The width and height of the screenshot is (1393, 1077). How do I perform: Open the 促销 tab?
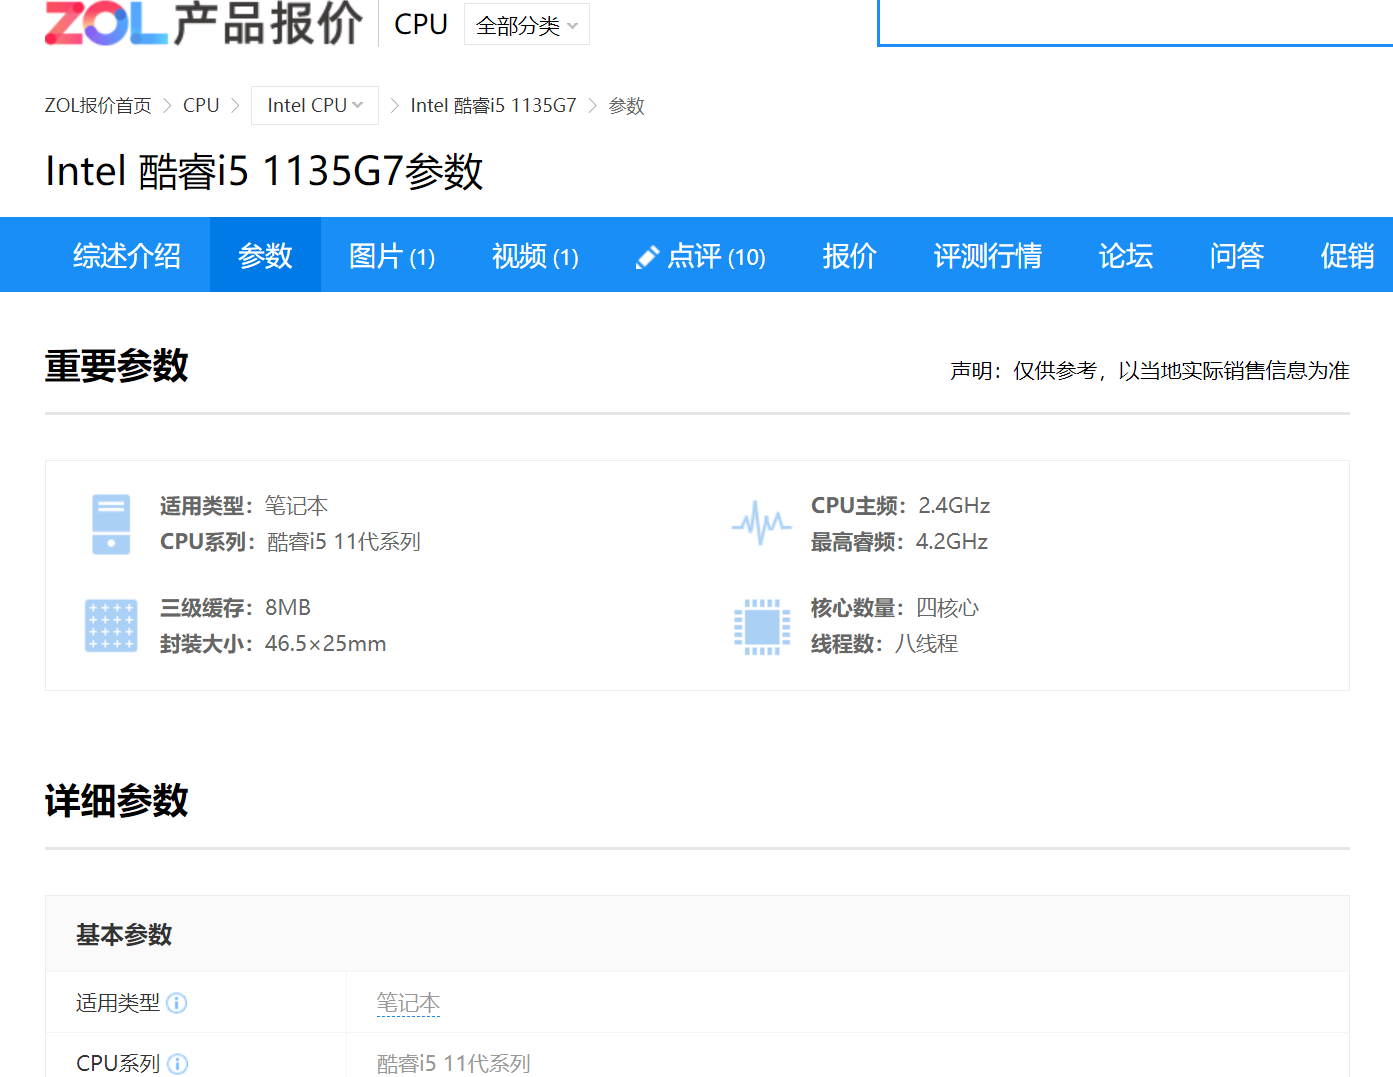coord(1347,256)
